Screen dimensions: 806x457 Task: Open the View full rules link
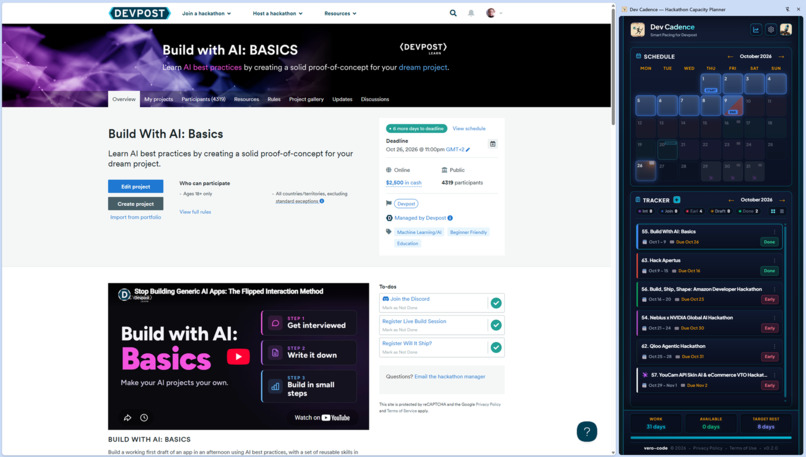coord(195,212)
